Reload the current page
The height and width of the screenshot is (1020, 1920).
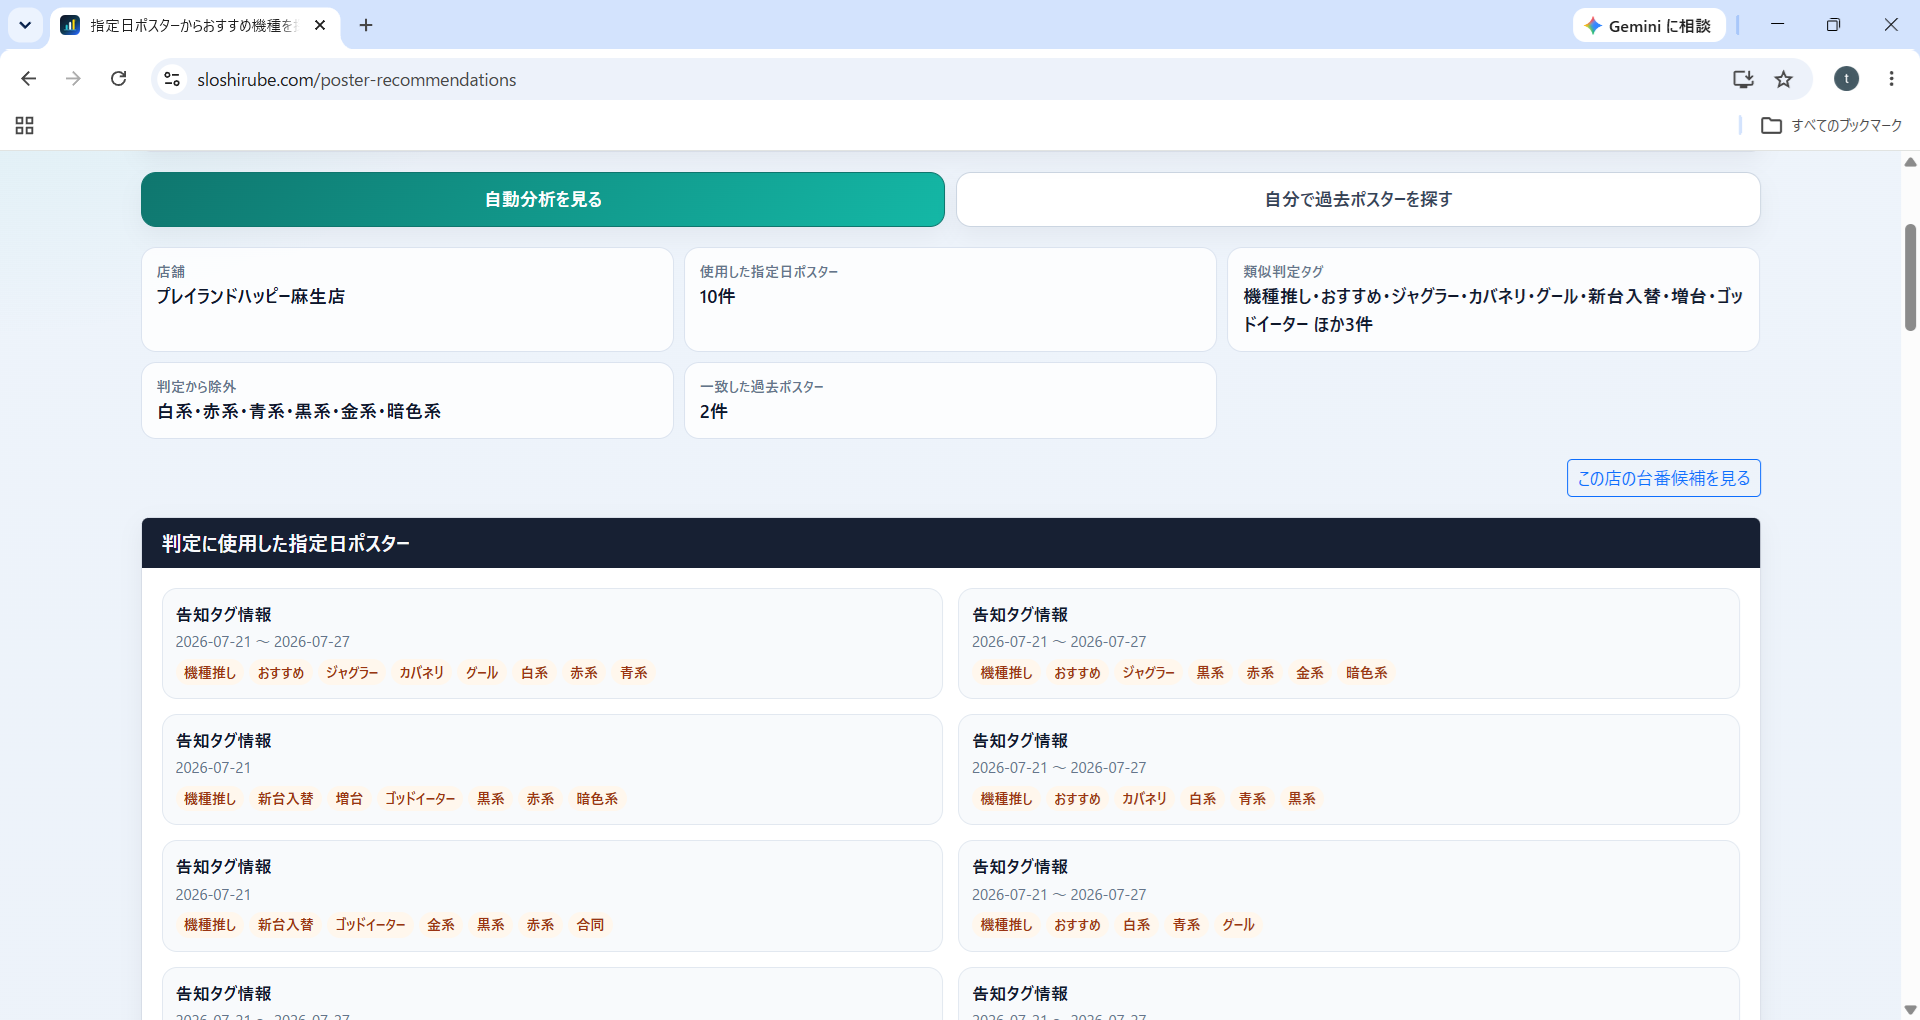pyautogui.click(x=118, y=79)
